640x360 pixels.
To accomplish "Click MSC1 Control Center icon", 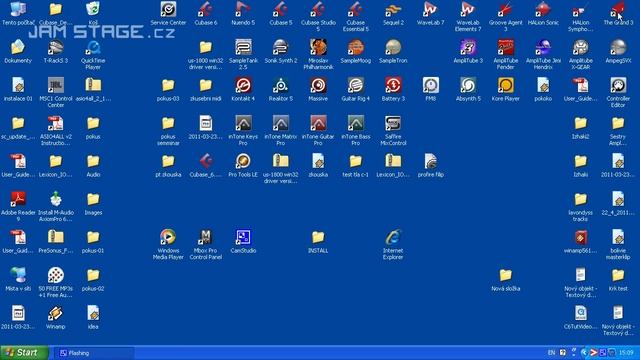I will tap(56, 85).
